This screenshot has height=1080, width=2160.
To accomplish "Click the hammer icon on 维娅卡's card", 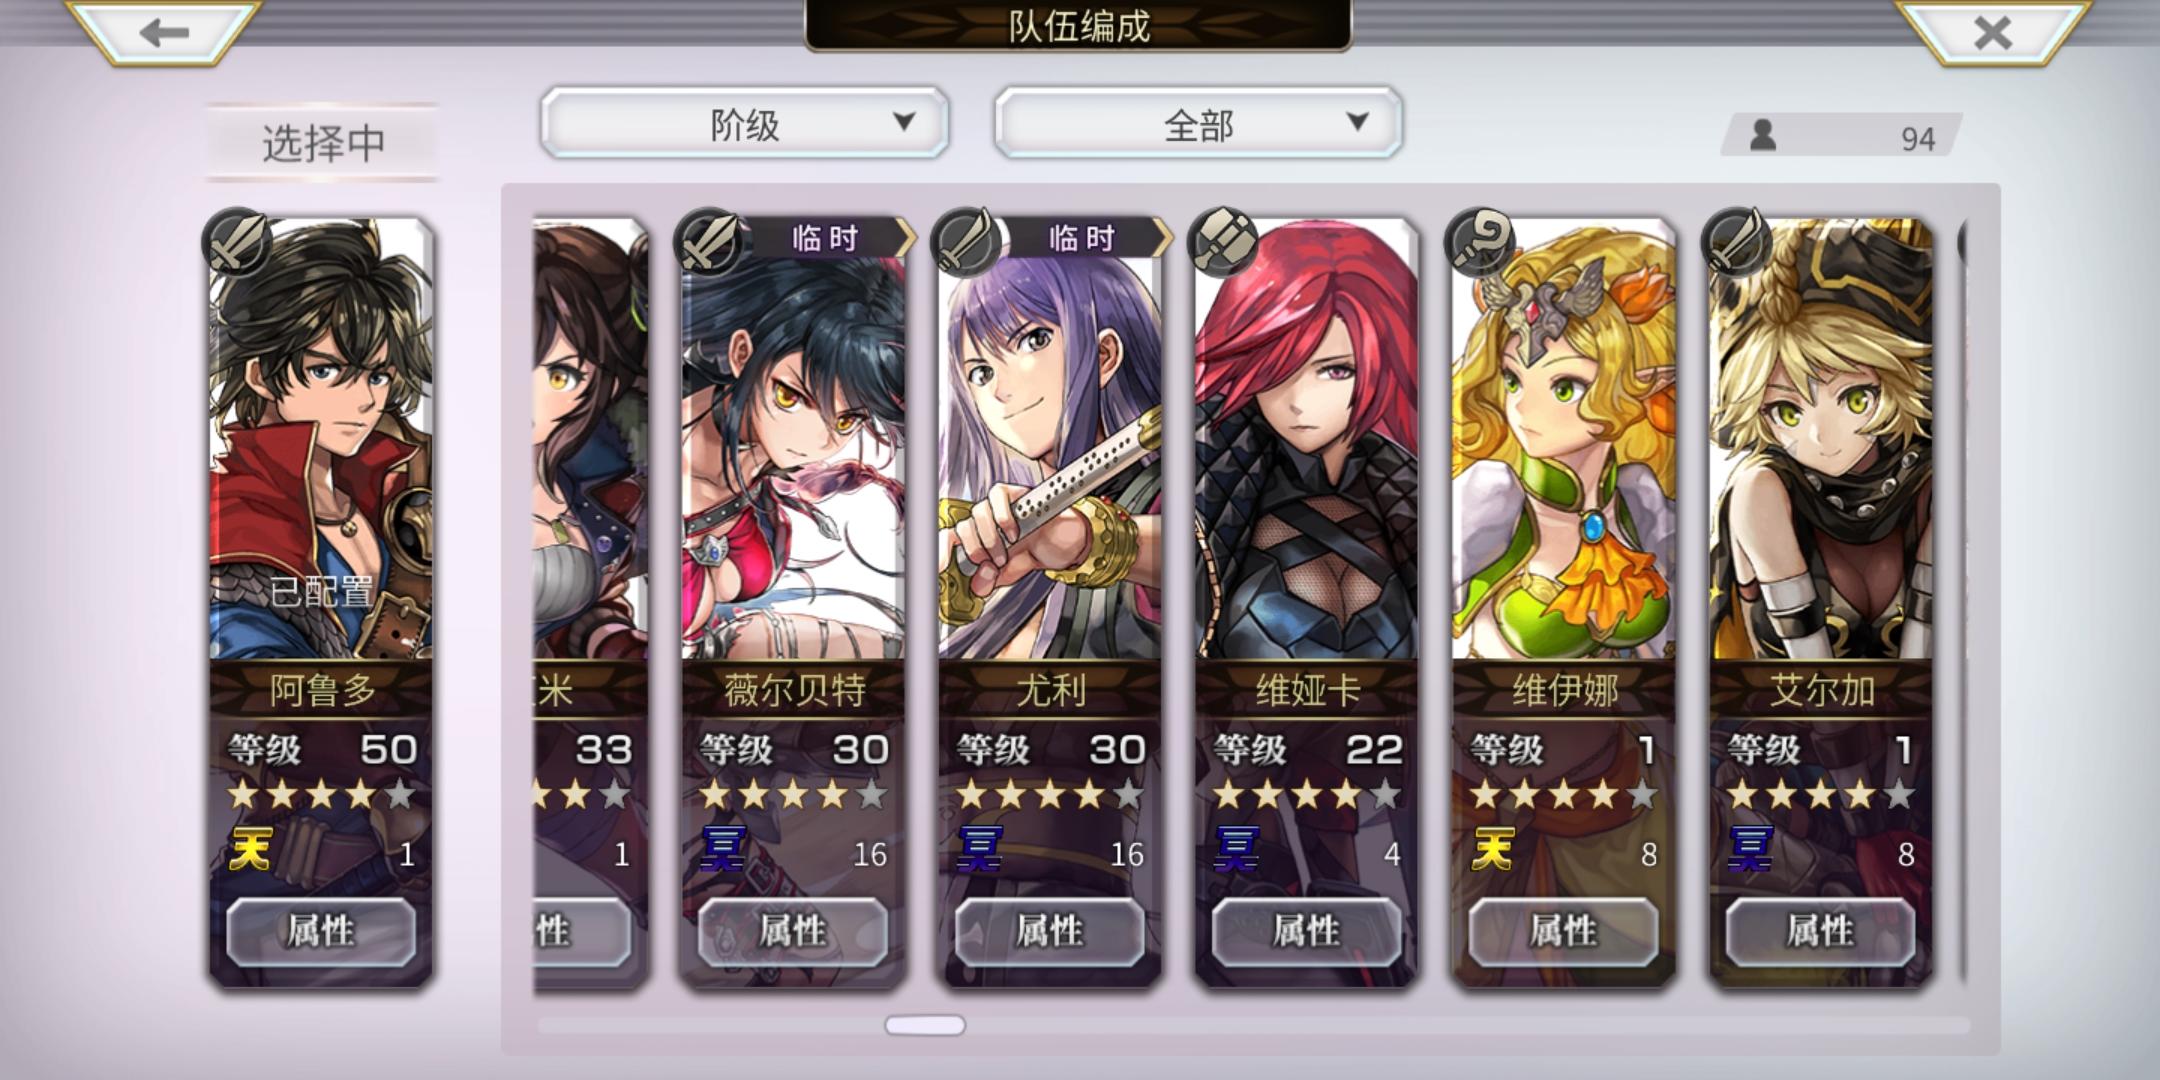I will point(1223,243).
